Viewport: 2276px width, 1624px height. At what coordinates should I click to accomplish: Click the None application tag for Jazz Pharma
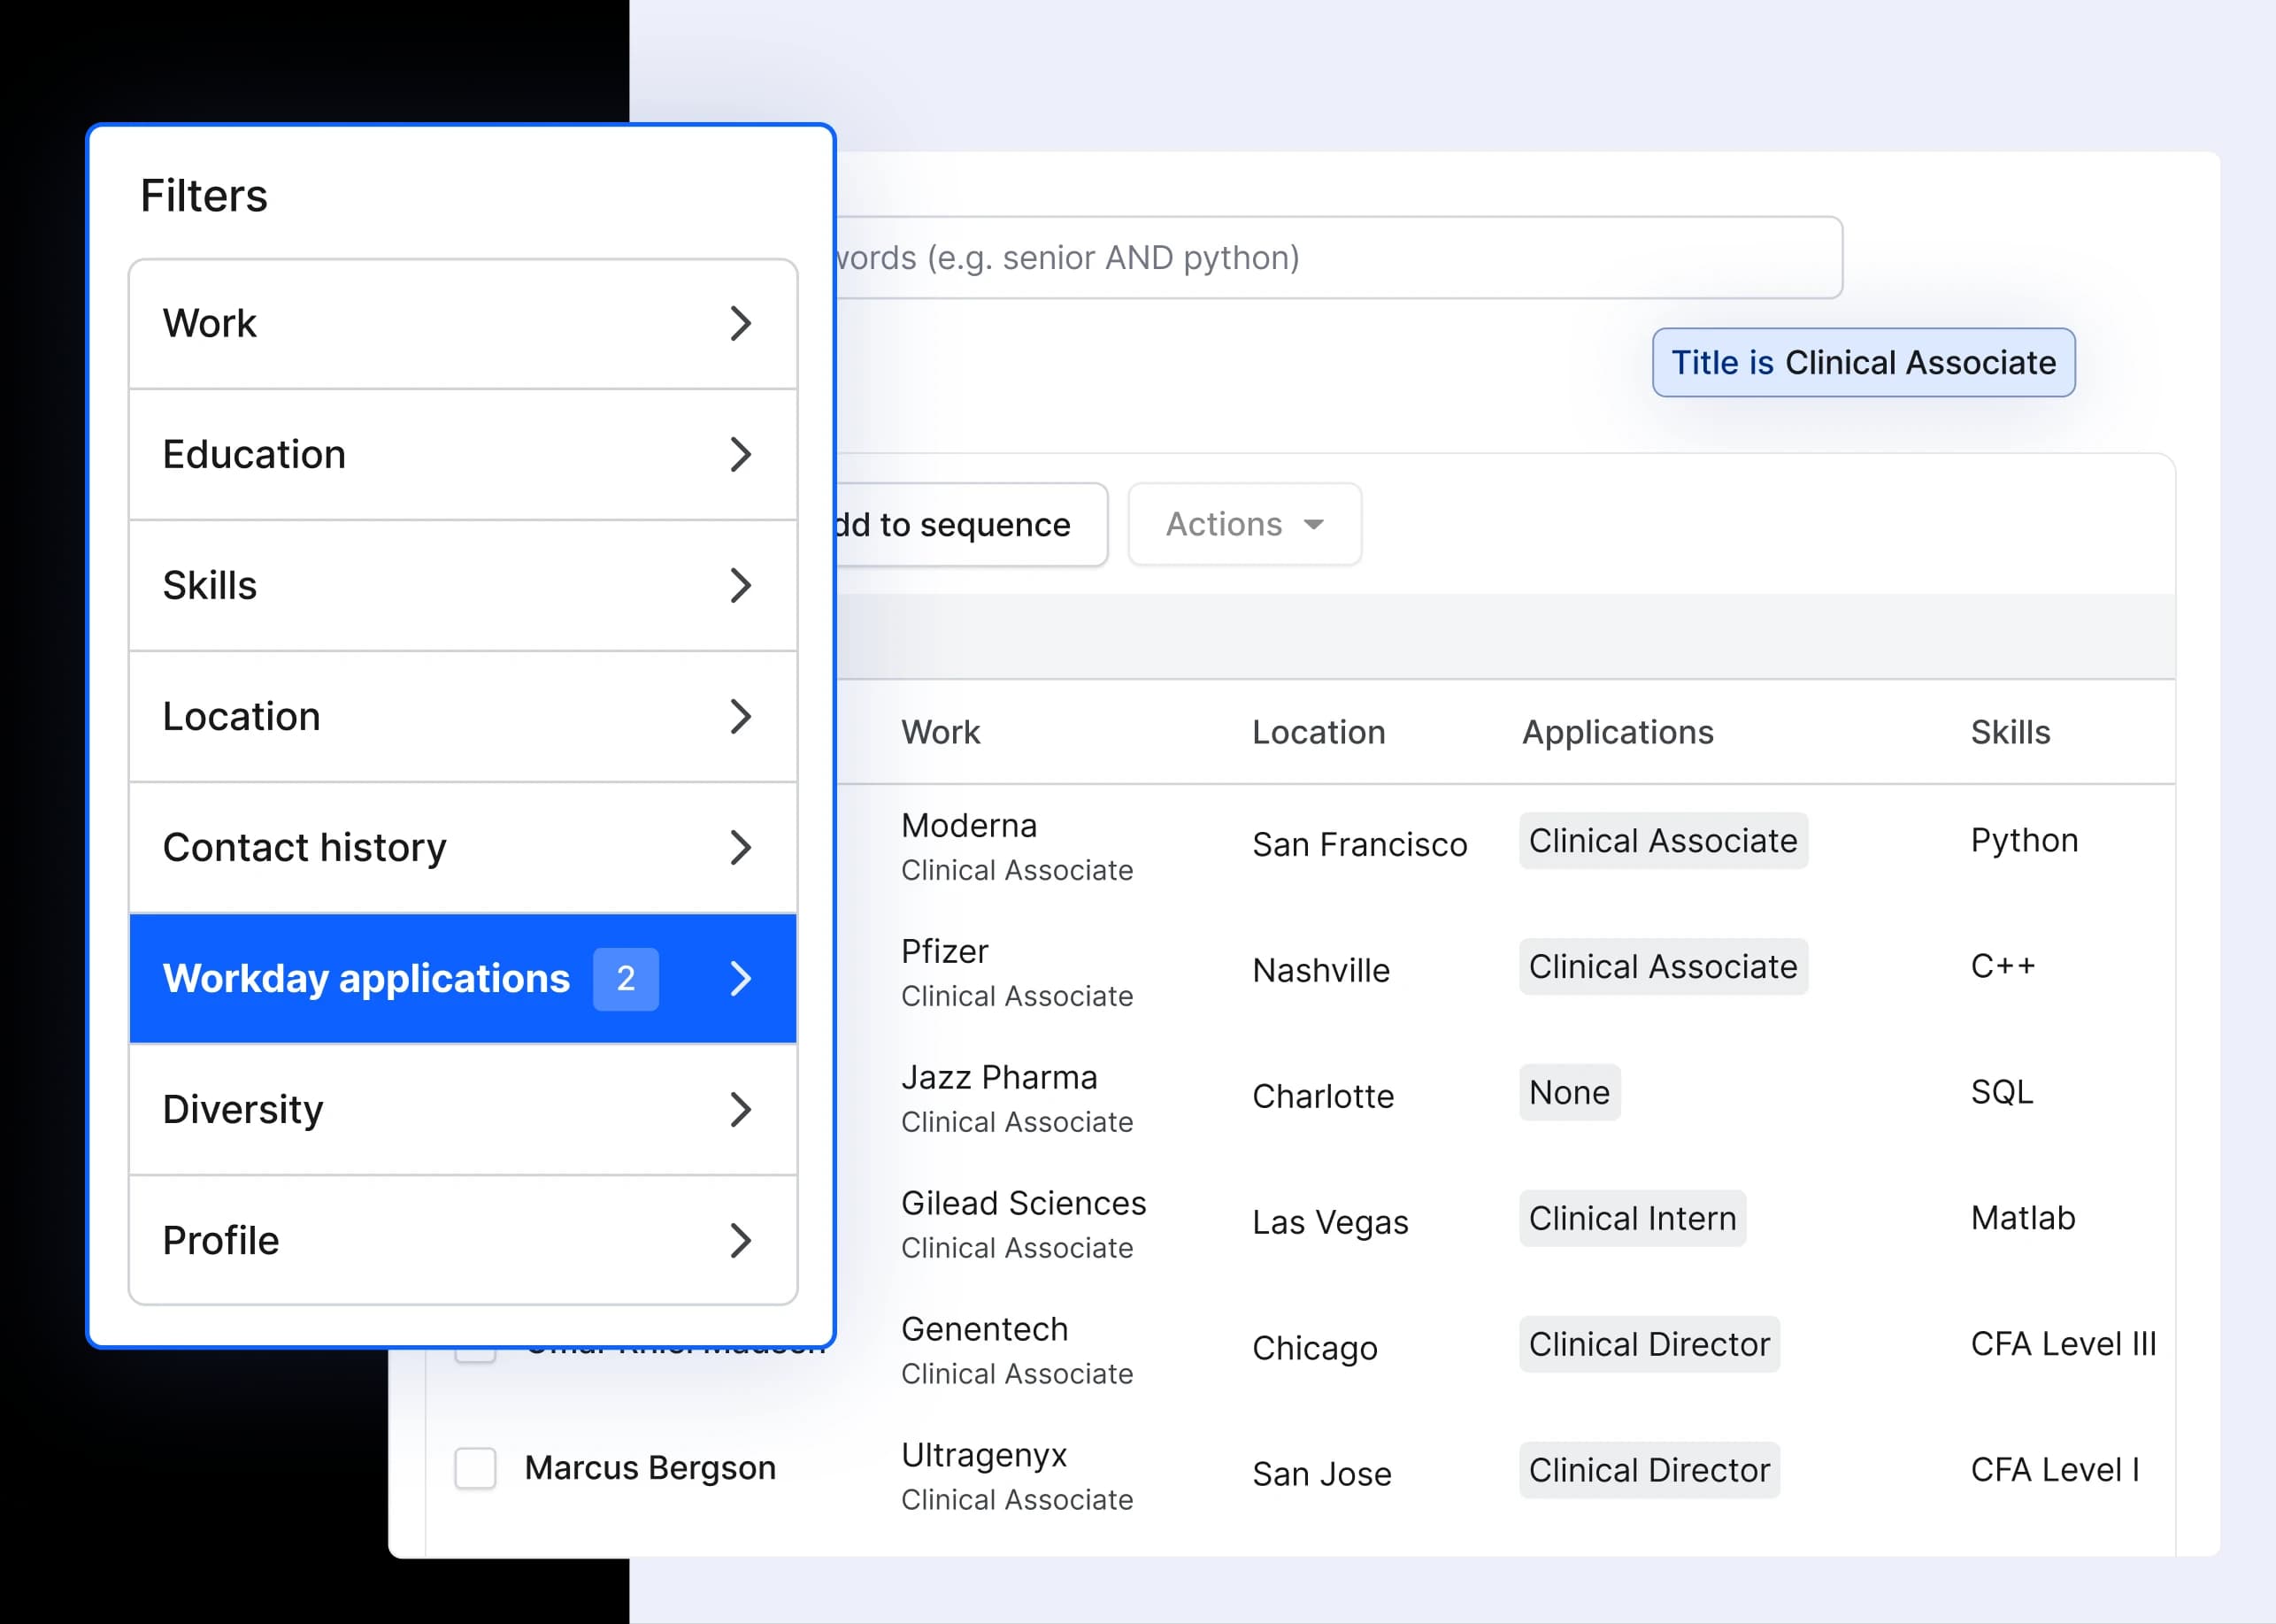(x=1569, y=1093)
